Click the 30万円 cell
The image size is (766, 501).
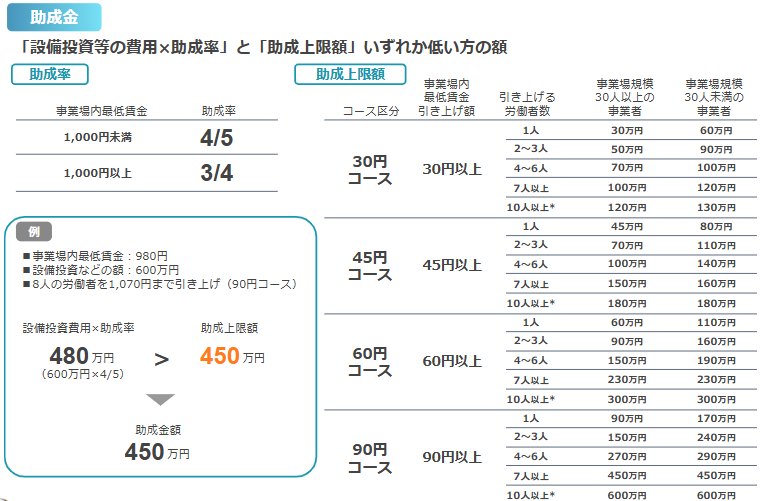pos(627,131)
